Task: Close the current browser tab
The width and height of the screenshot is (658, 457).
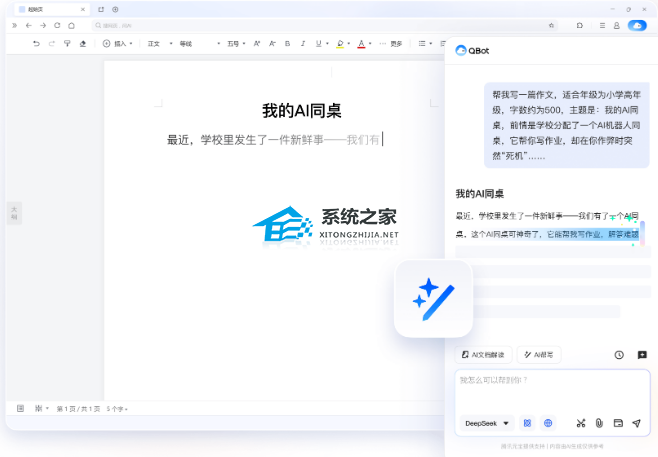Action: pos(83,9)
